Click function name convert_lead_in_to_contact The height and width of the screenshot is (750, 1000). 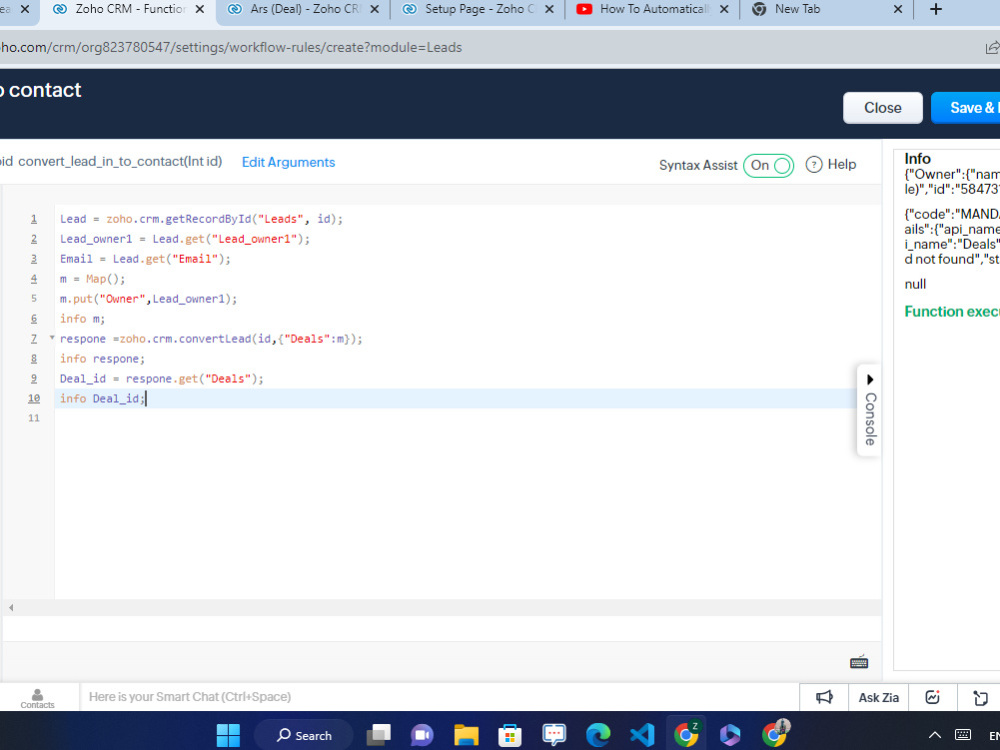101,161
